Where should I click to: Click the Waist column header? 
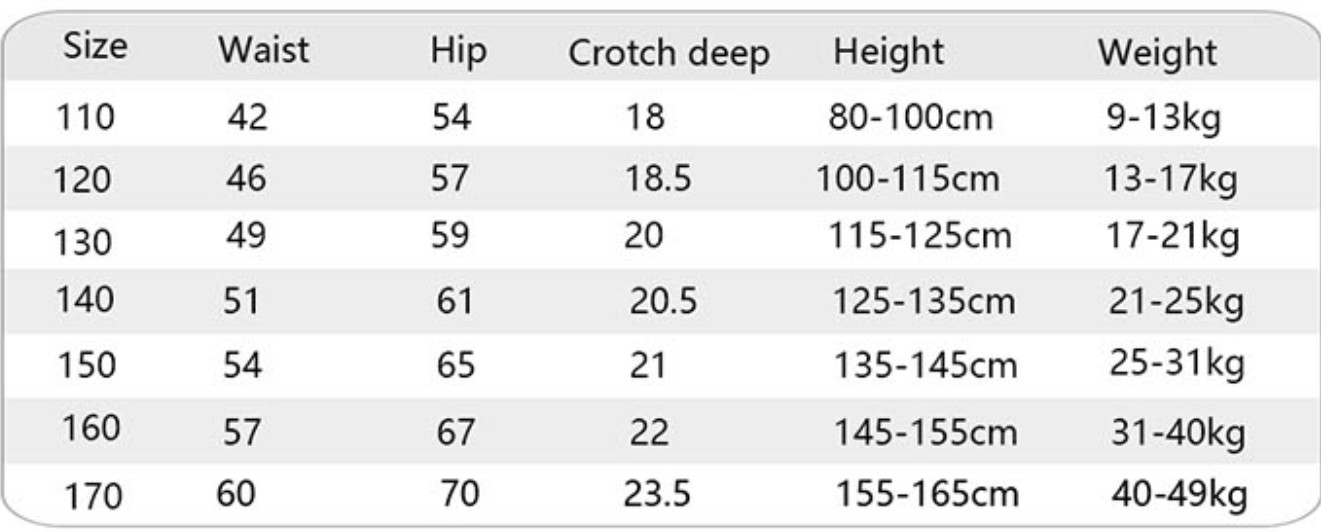click(265, 52)
